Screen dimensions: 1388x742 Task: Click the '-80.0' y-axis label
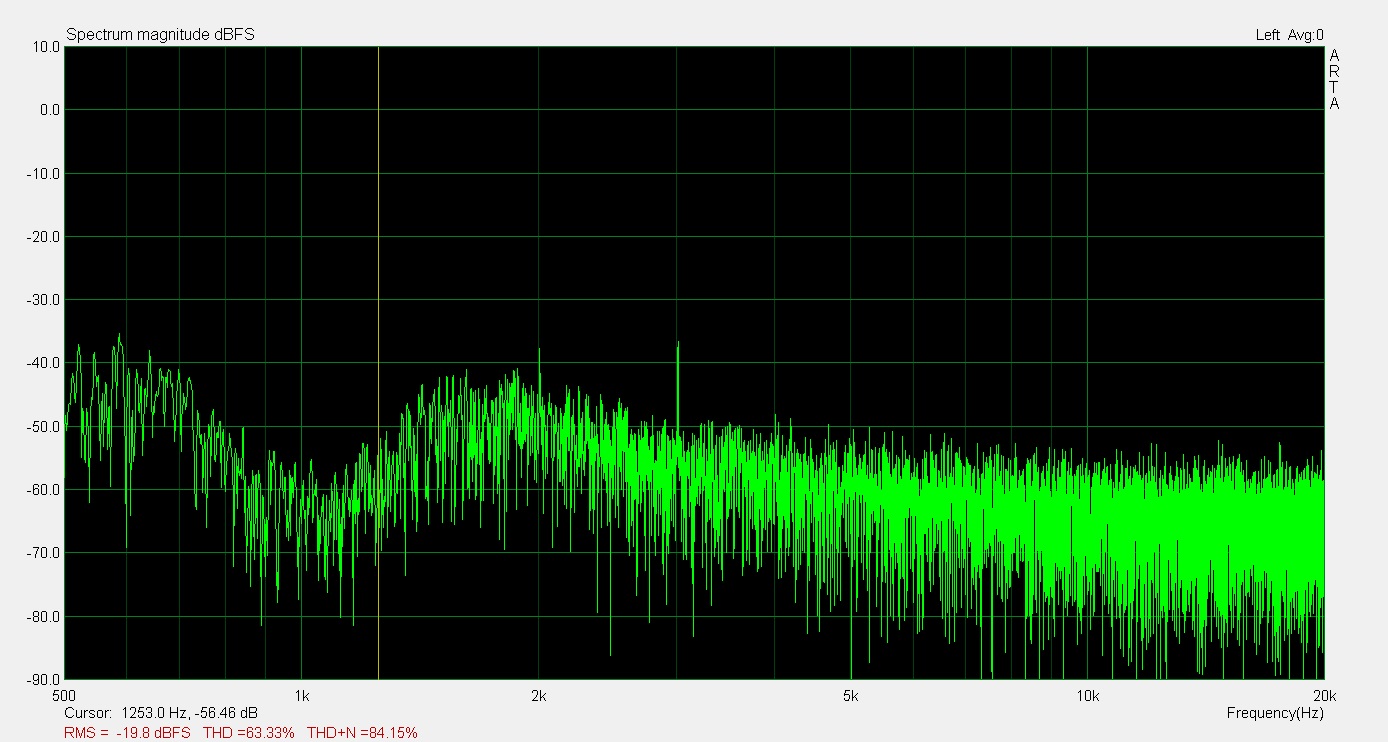click(x=42, y=617)
